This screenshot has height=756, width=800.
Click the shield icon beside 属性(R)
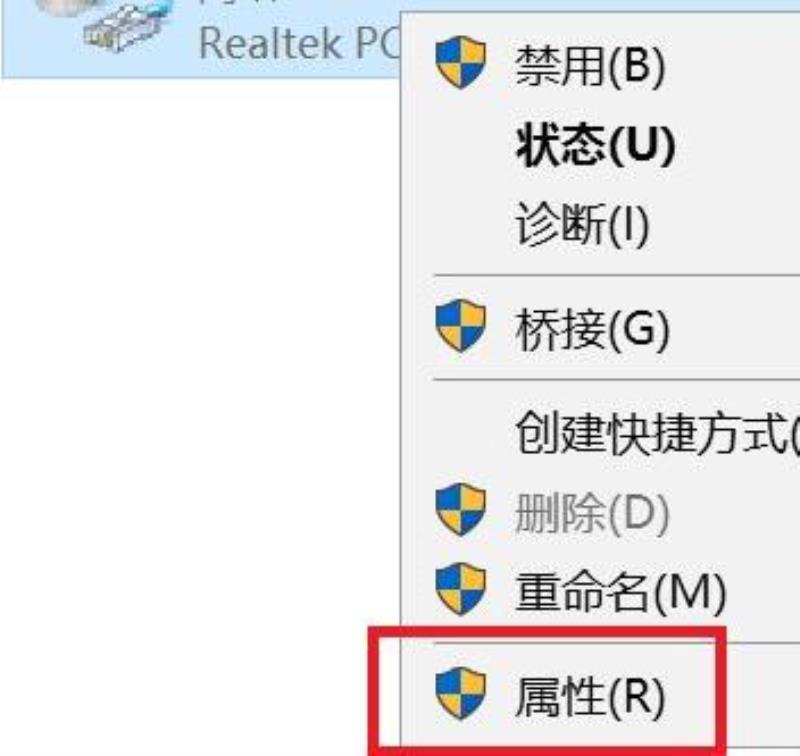tap(460, 694)
